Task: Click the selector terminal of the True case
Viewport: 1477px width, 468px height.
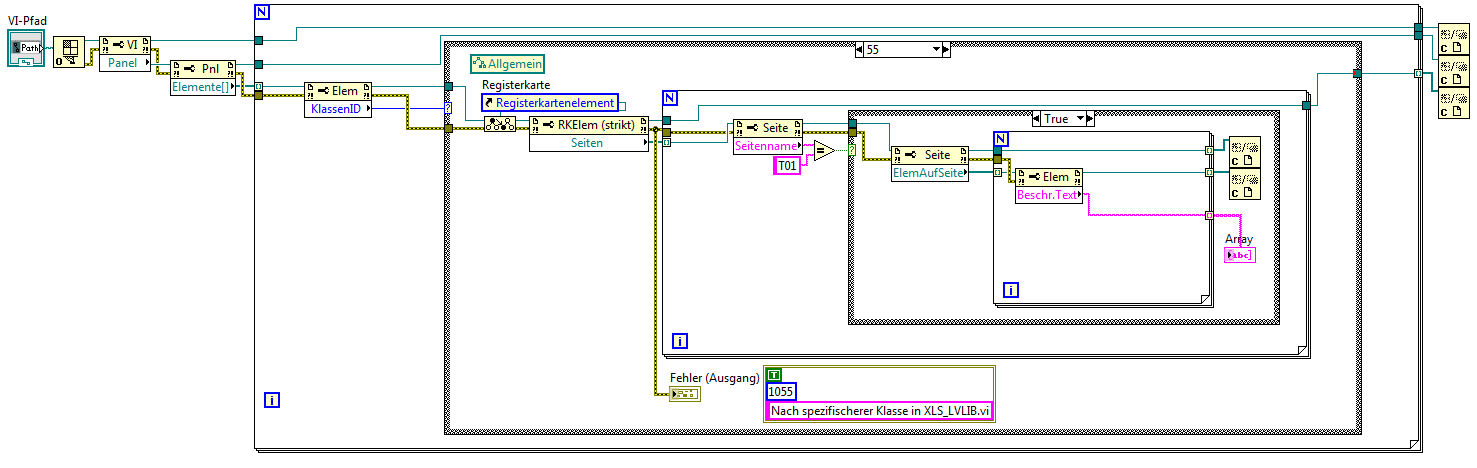Action: (x=852, y=151)
